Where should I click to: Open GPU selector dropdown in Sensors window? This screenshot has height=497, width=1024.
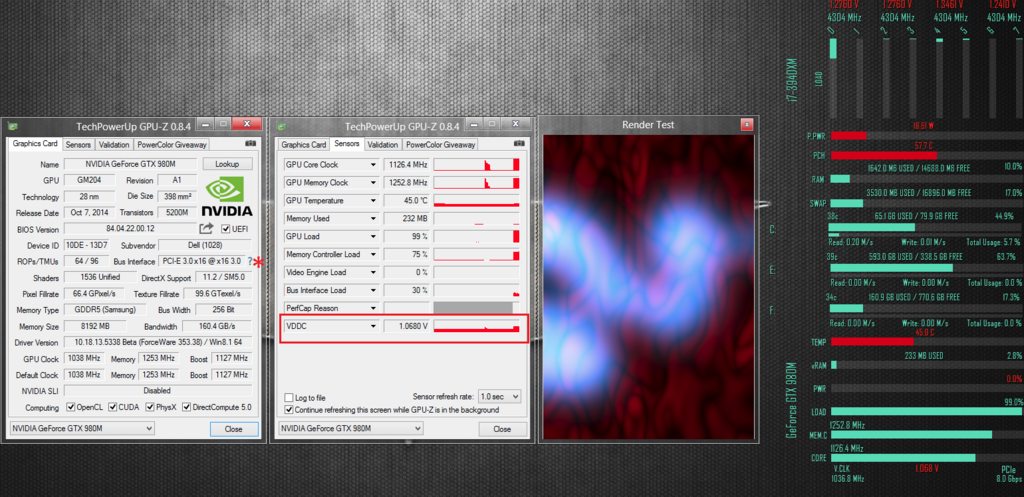click(351, 428)
